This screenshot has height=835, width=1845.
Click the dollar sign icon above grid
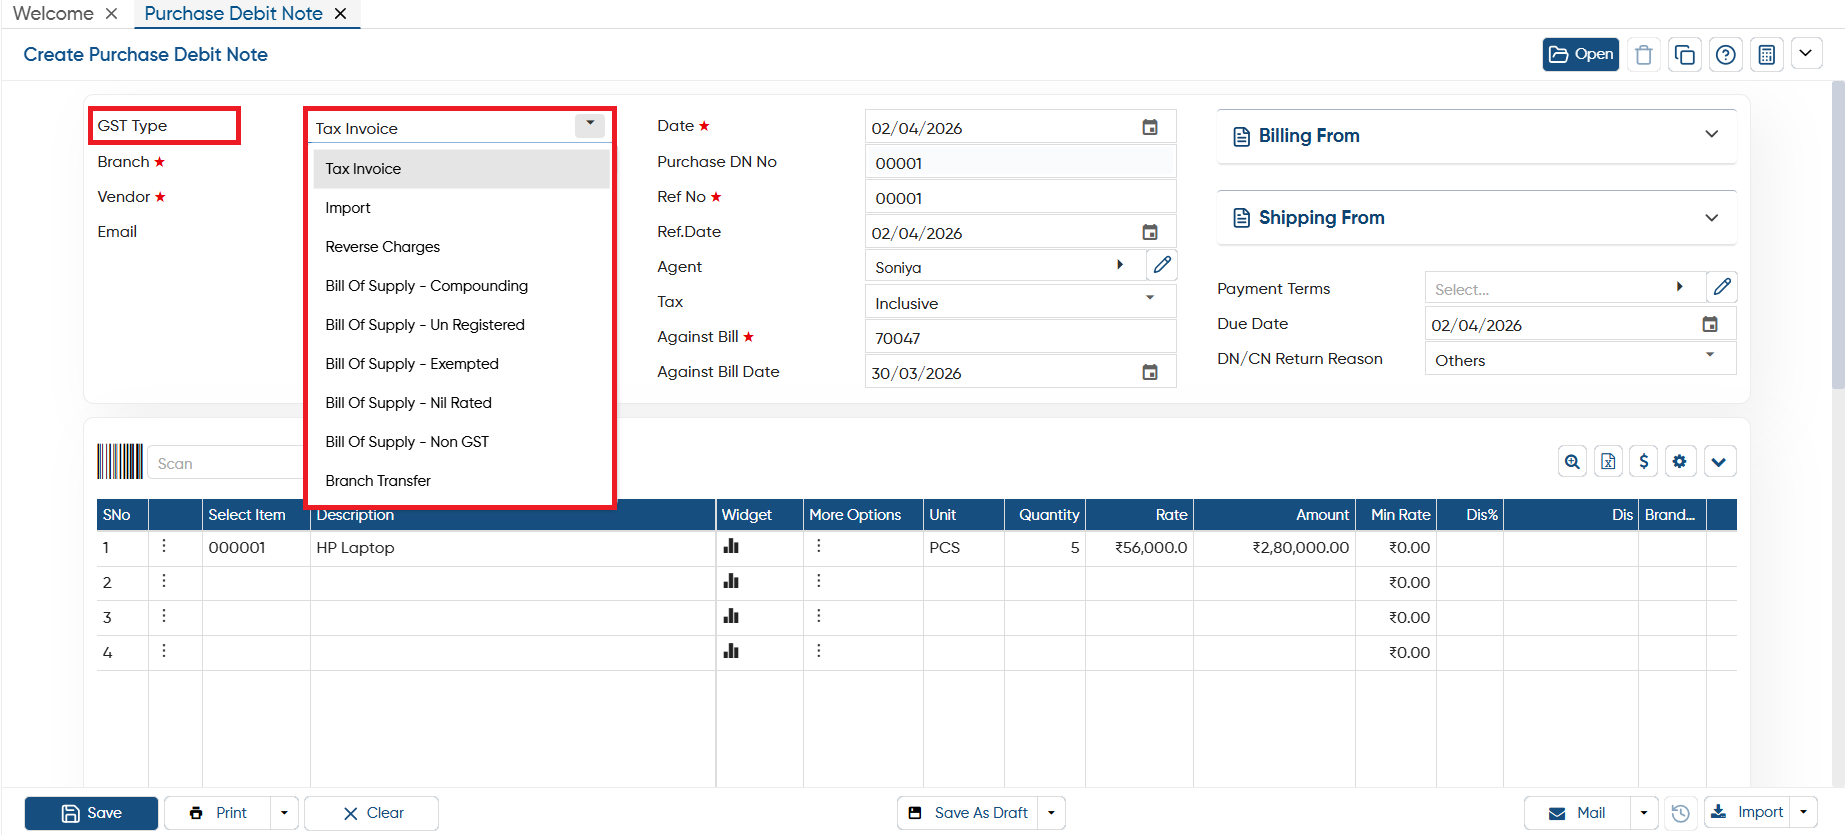pos(1644,461)
